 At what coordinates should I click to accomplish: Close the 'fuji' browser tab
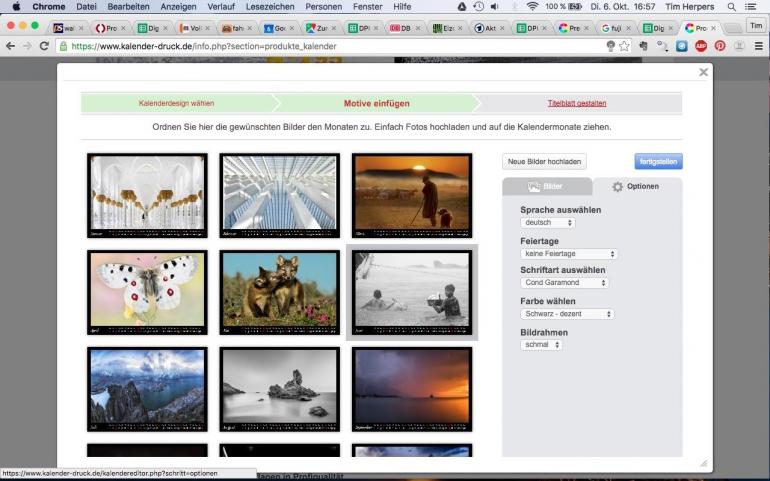click(628, 28)
